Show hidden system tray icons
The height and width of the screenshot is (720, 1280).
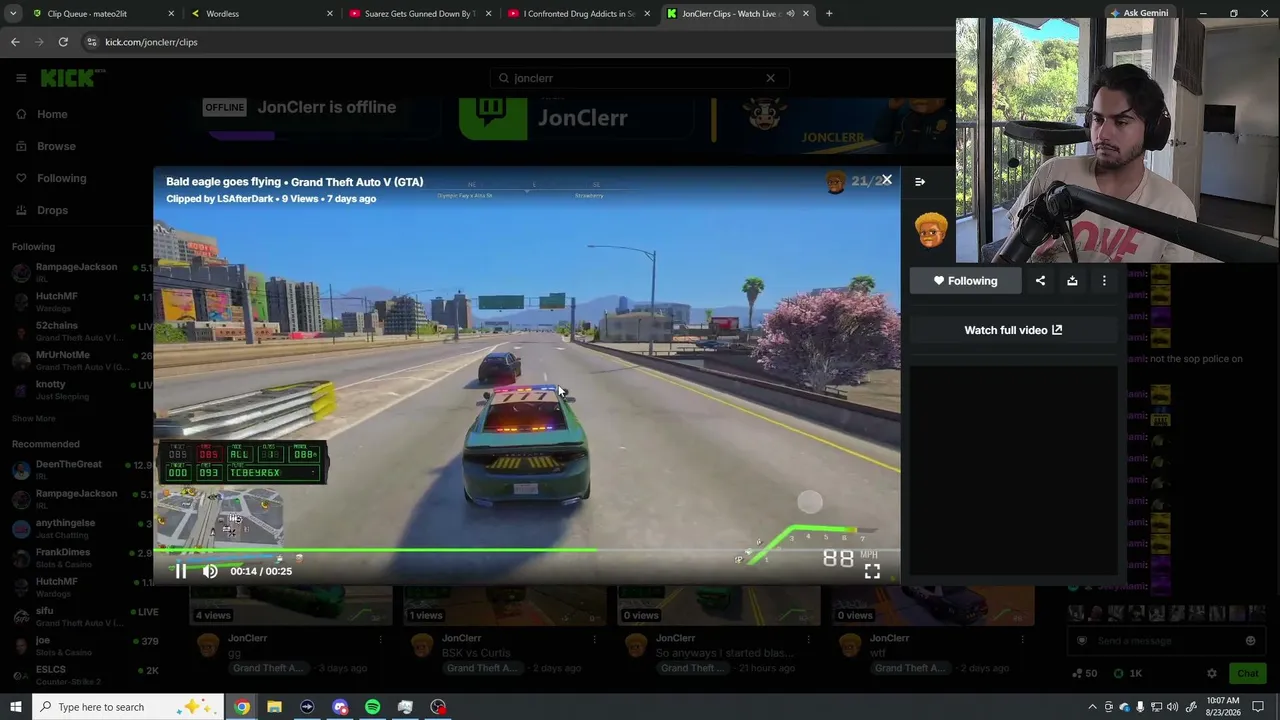tap(1092, 707)
